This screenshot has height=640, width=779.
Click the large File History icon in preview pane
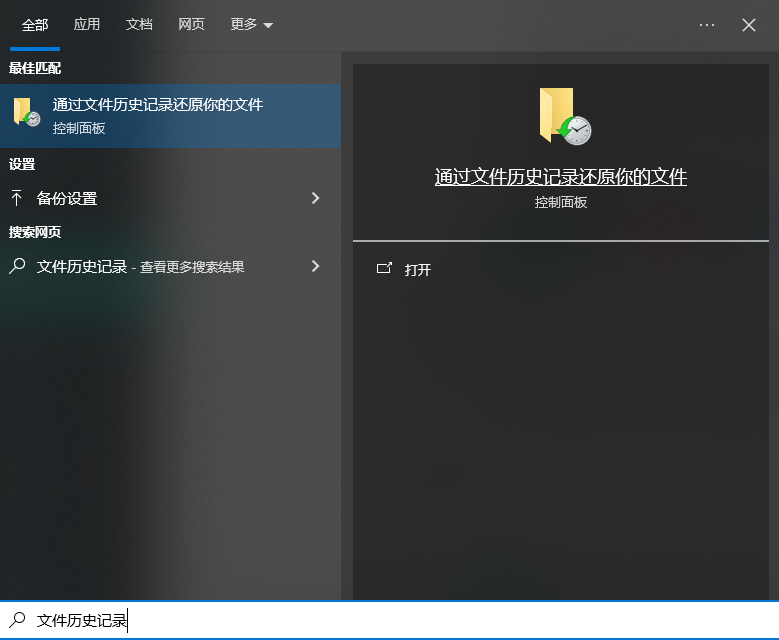tap(564, 116)
